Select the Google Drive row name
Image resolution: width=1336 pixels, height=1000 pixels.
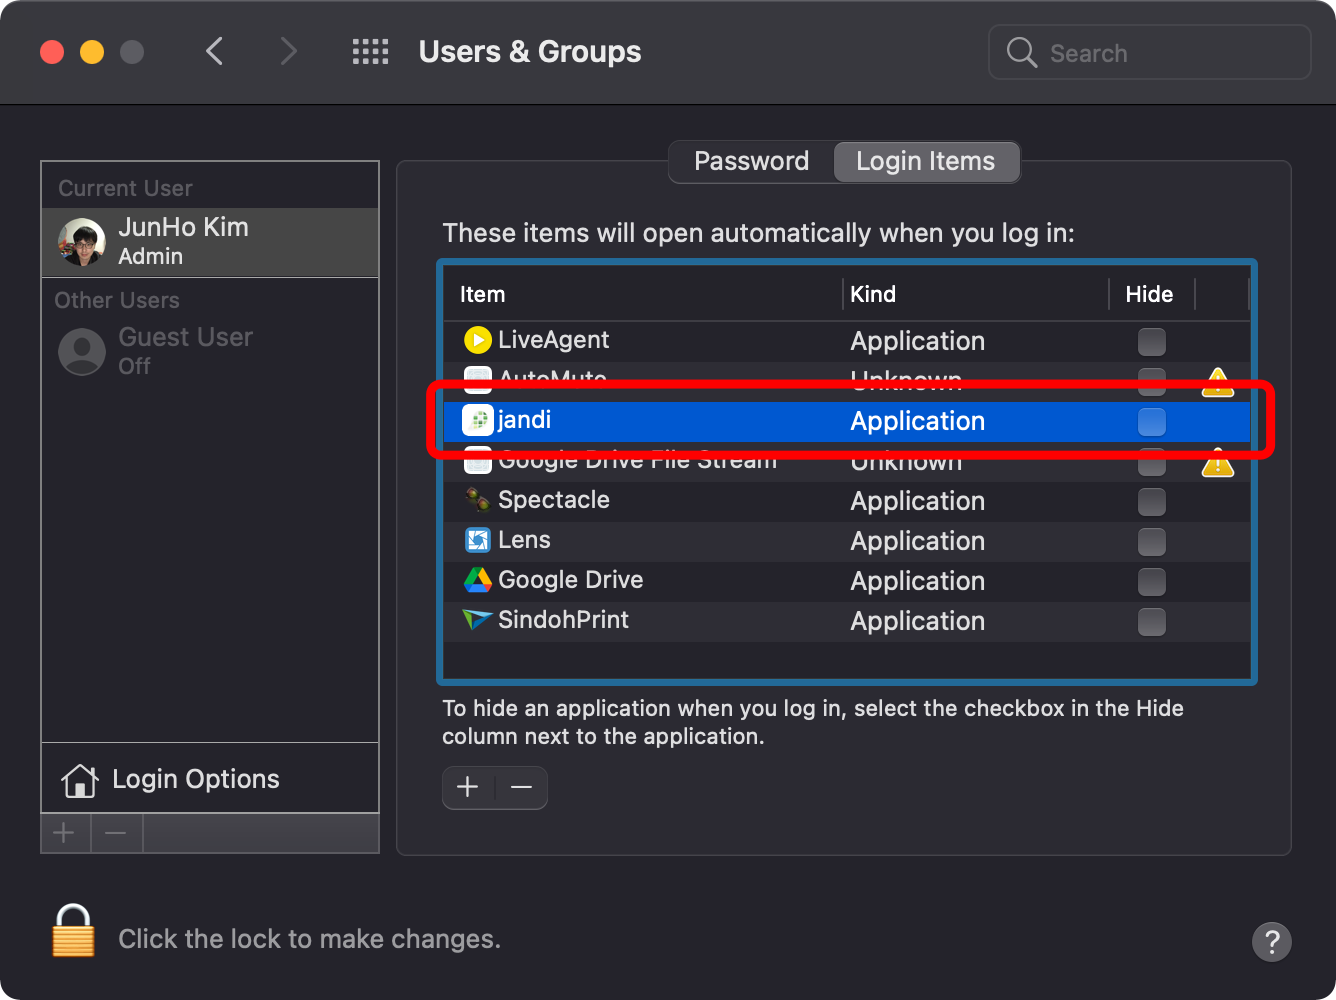click(570, 580)
